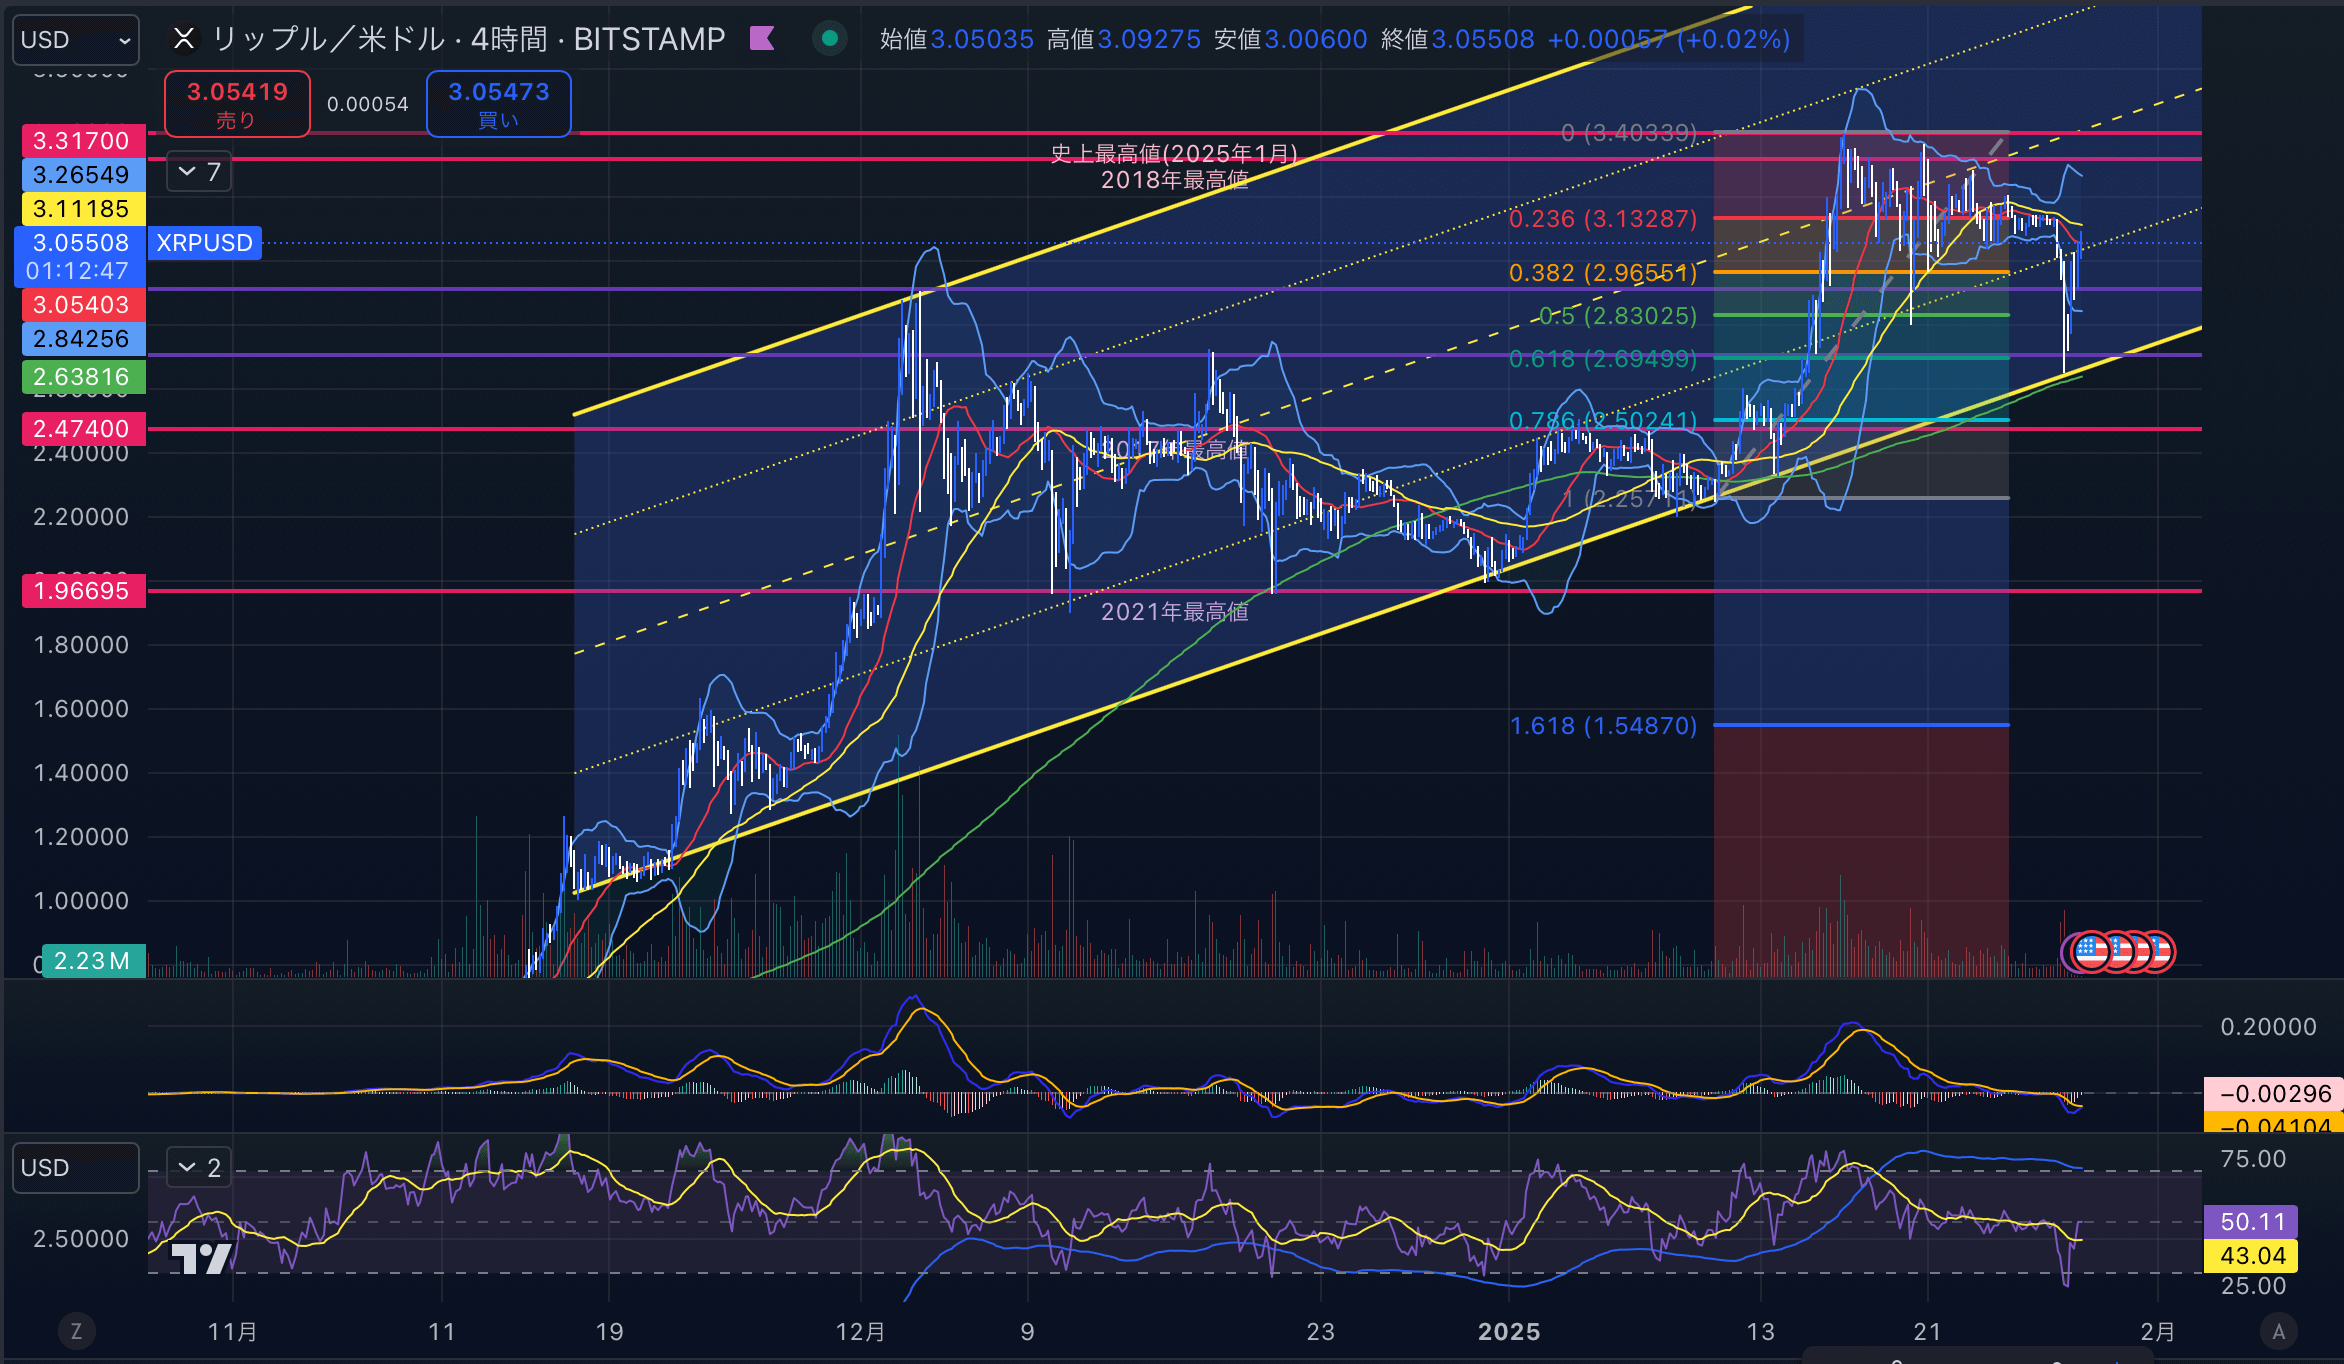Toggle the A auto-scale button at bottom right

point(2279,1331)
